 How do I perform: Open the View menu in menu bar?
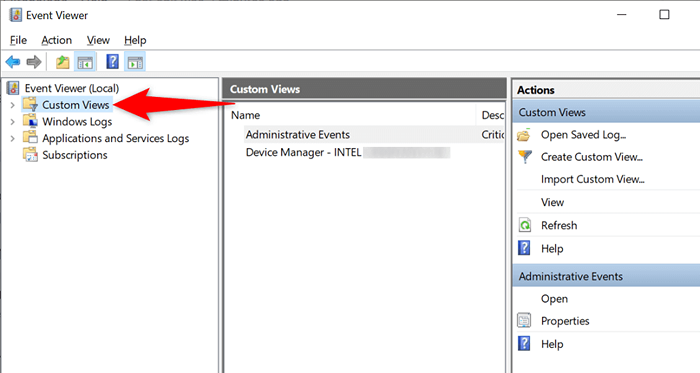tap(98, 40)
